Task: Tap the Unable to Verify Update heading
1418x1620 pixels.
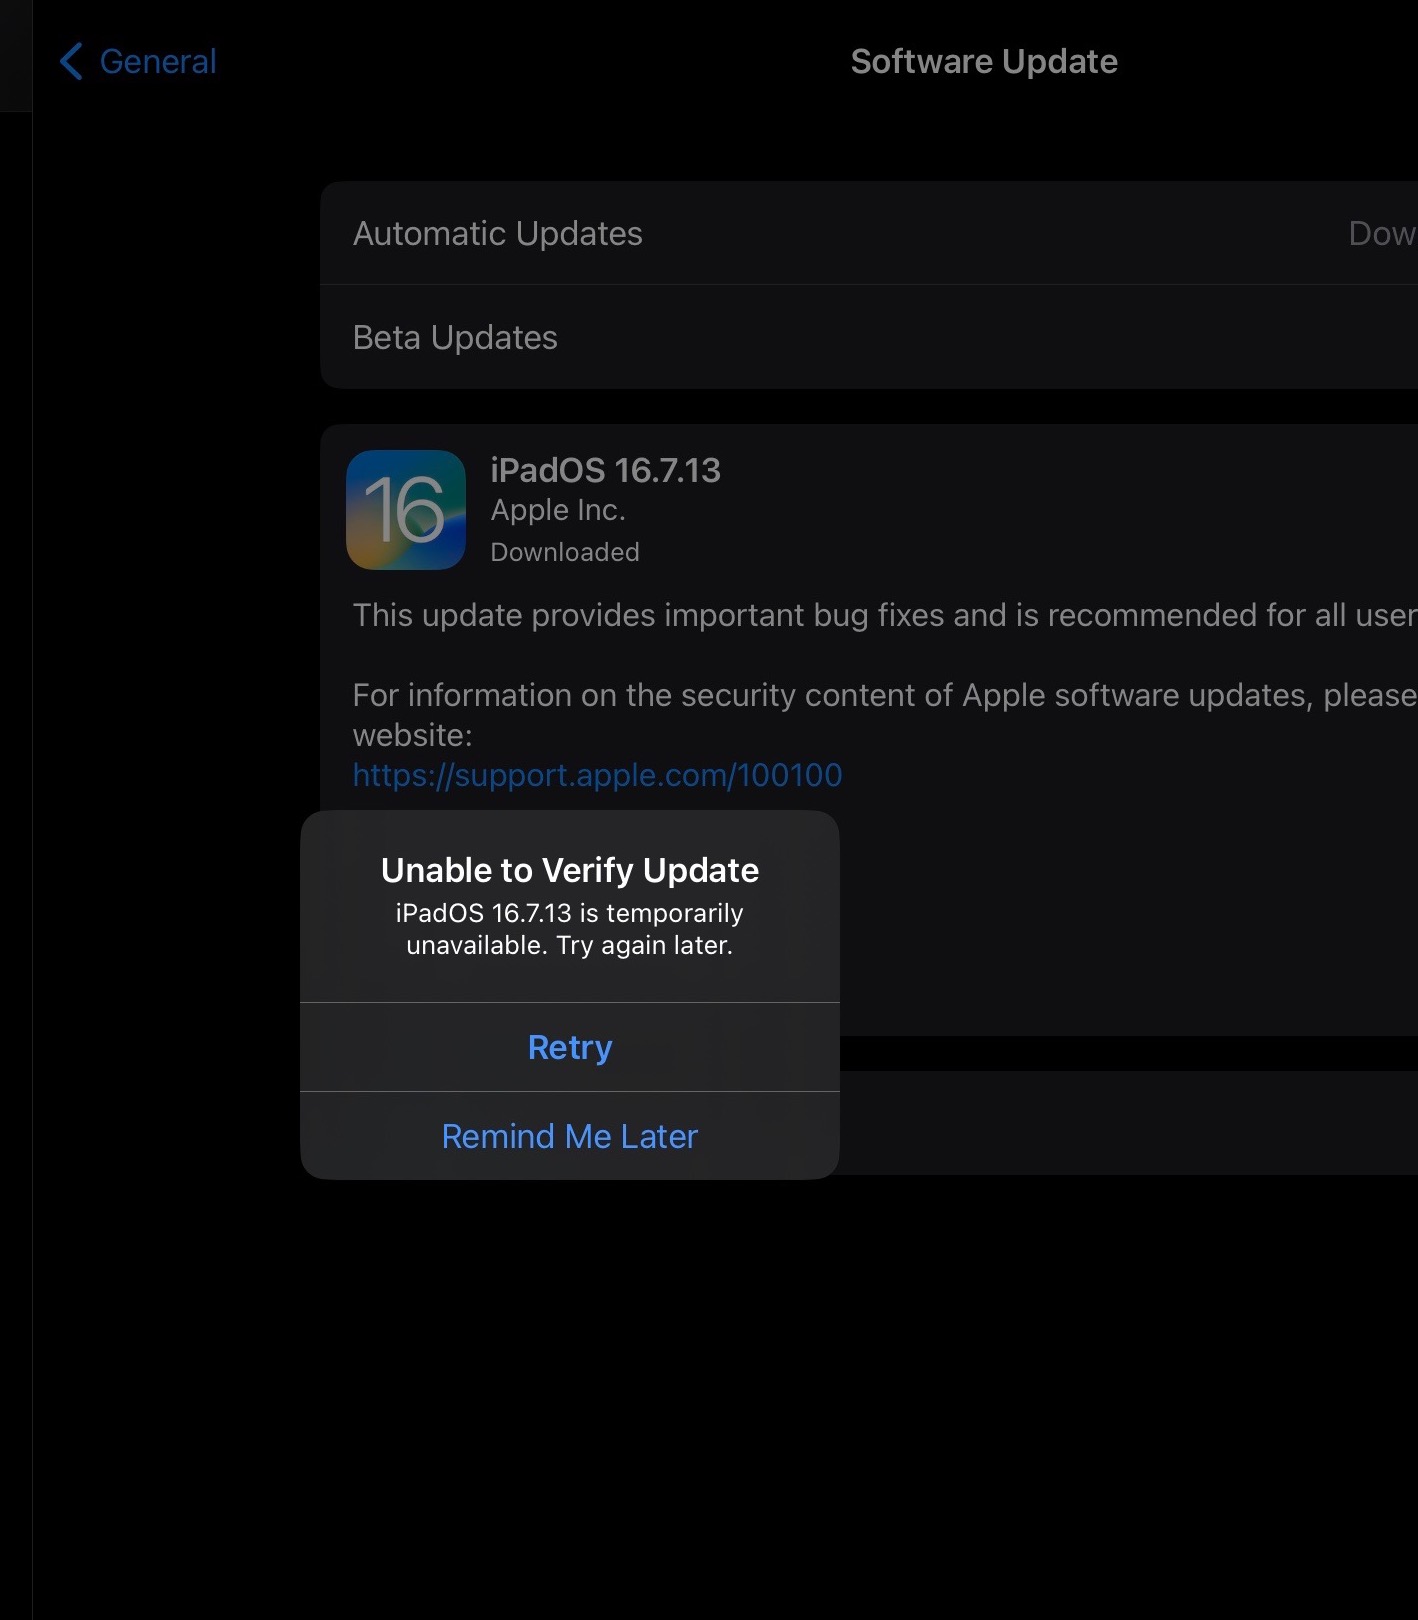Action: click(570, 870)
